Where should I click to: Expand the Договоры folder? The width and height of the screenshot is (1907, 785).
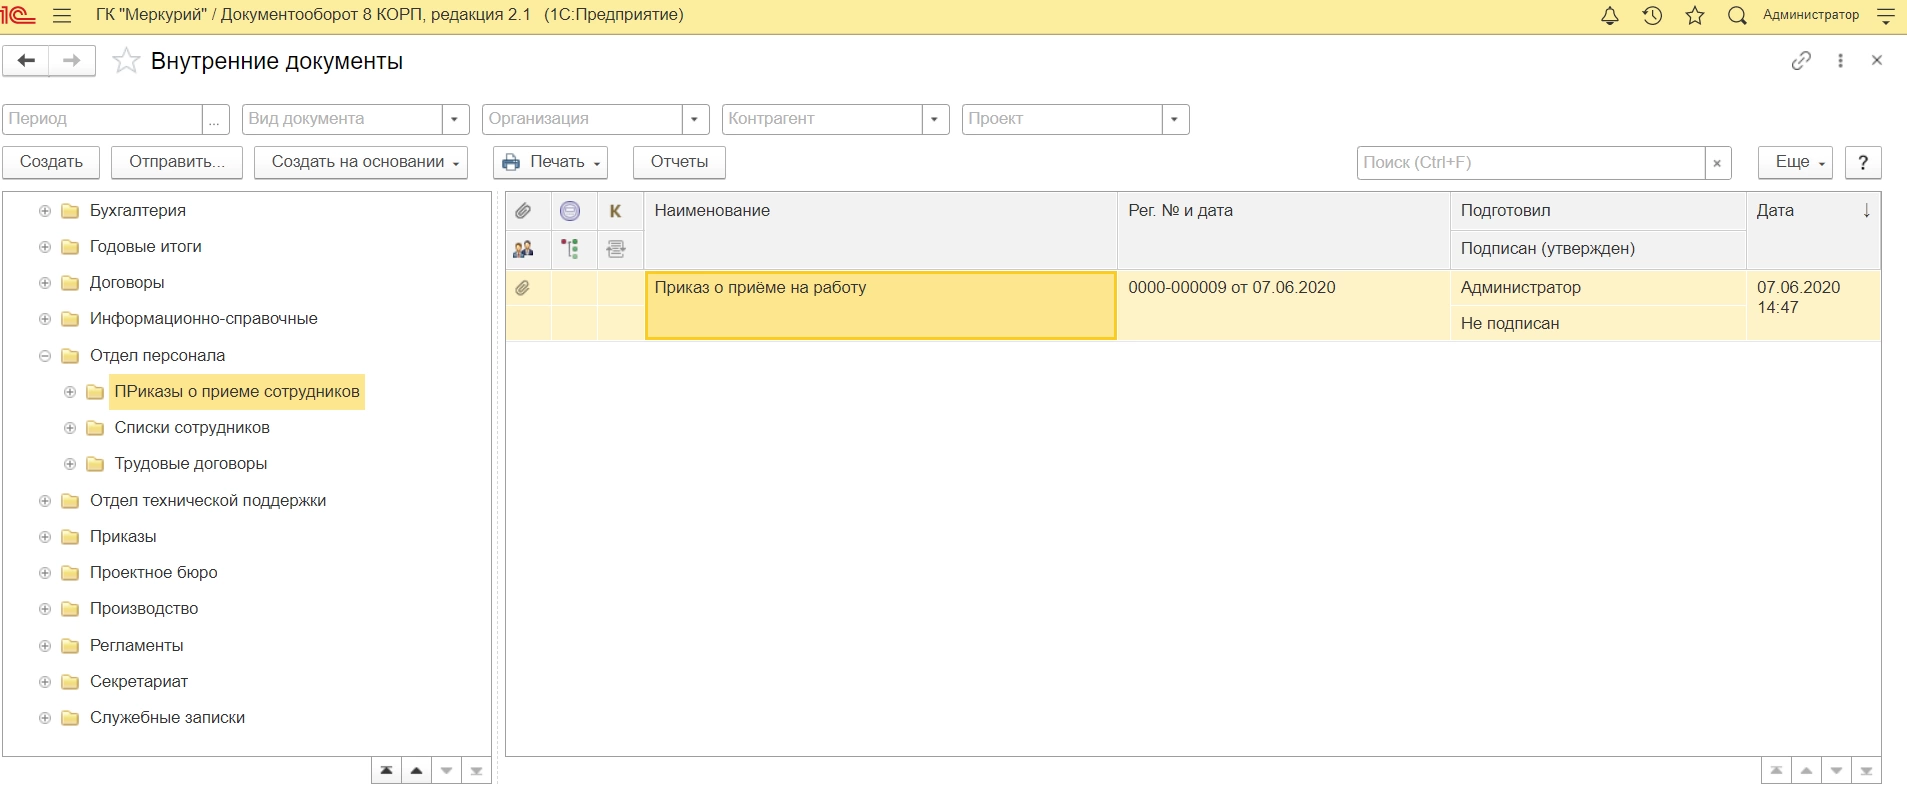tap(45, 283)
